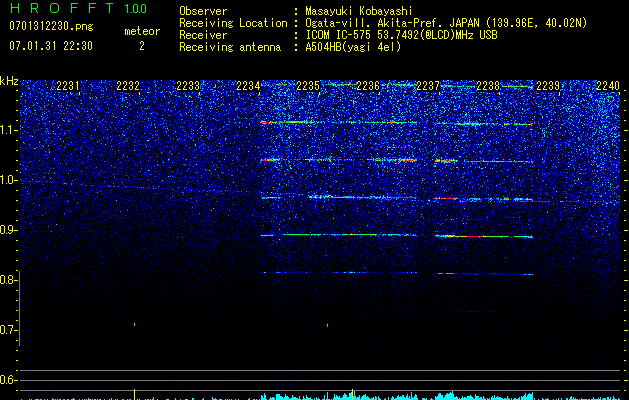Viewport: 629px width, 400px height.
Task: Click the Observer label
Action: pos(203,11)
